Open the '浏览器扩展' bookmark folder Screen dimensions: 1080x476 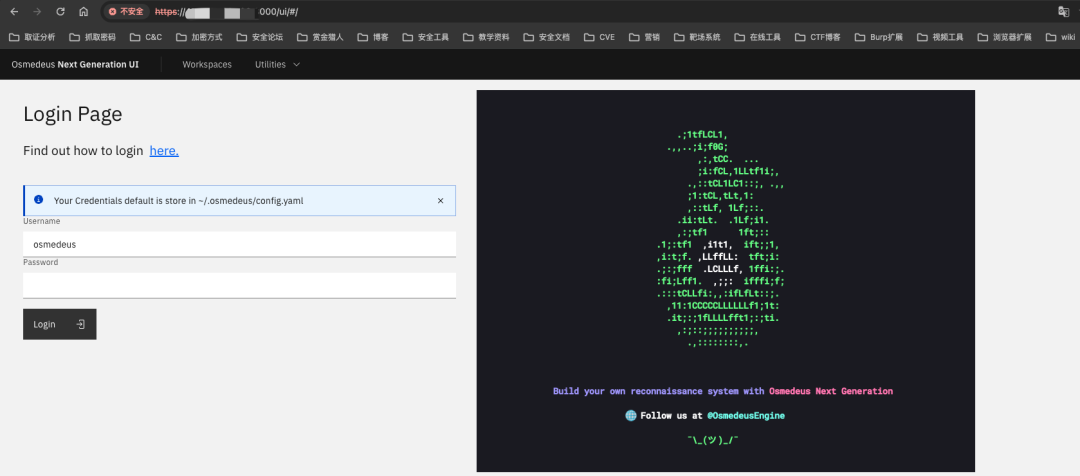(x=1004, y=37)
